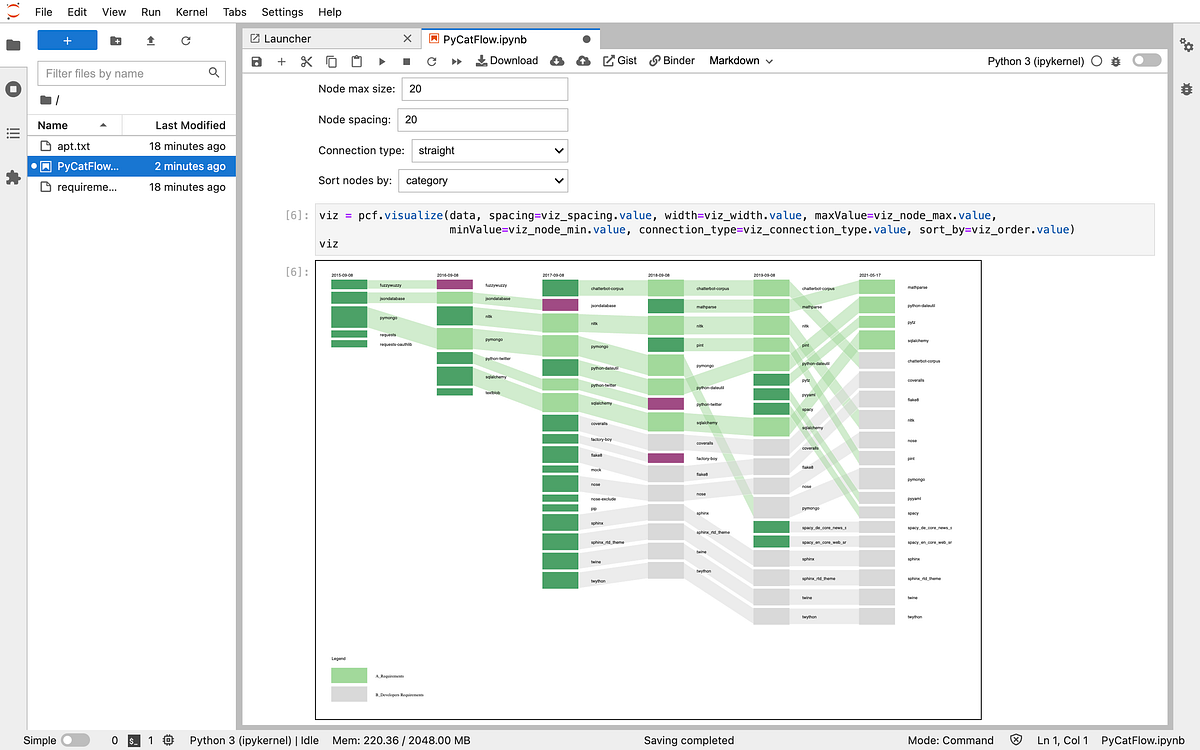
Task: Open the file browser sidebar panel
Action: (x=13, y=44)
